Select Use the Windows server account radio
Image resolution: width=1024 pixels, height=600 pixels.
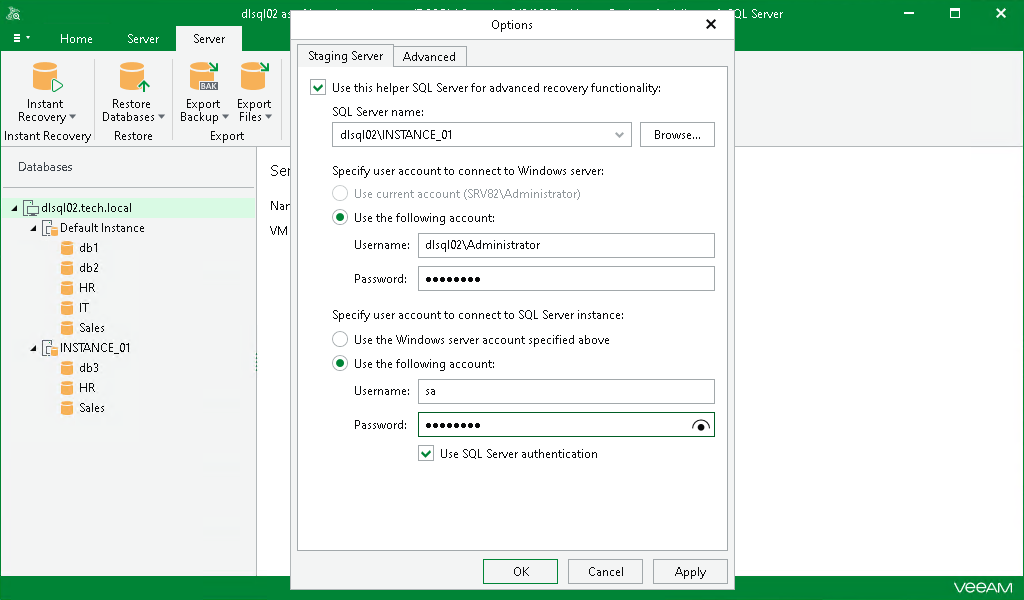340,340
